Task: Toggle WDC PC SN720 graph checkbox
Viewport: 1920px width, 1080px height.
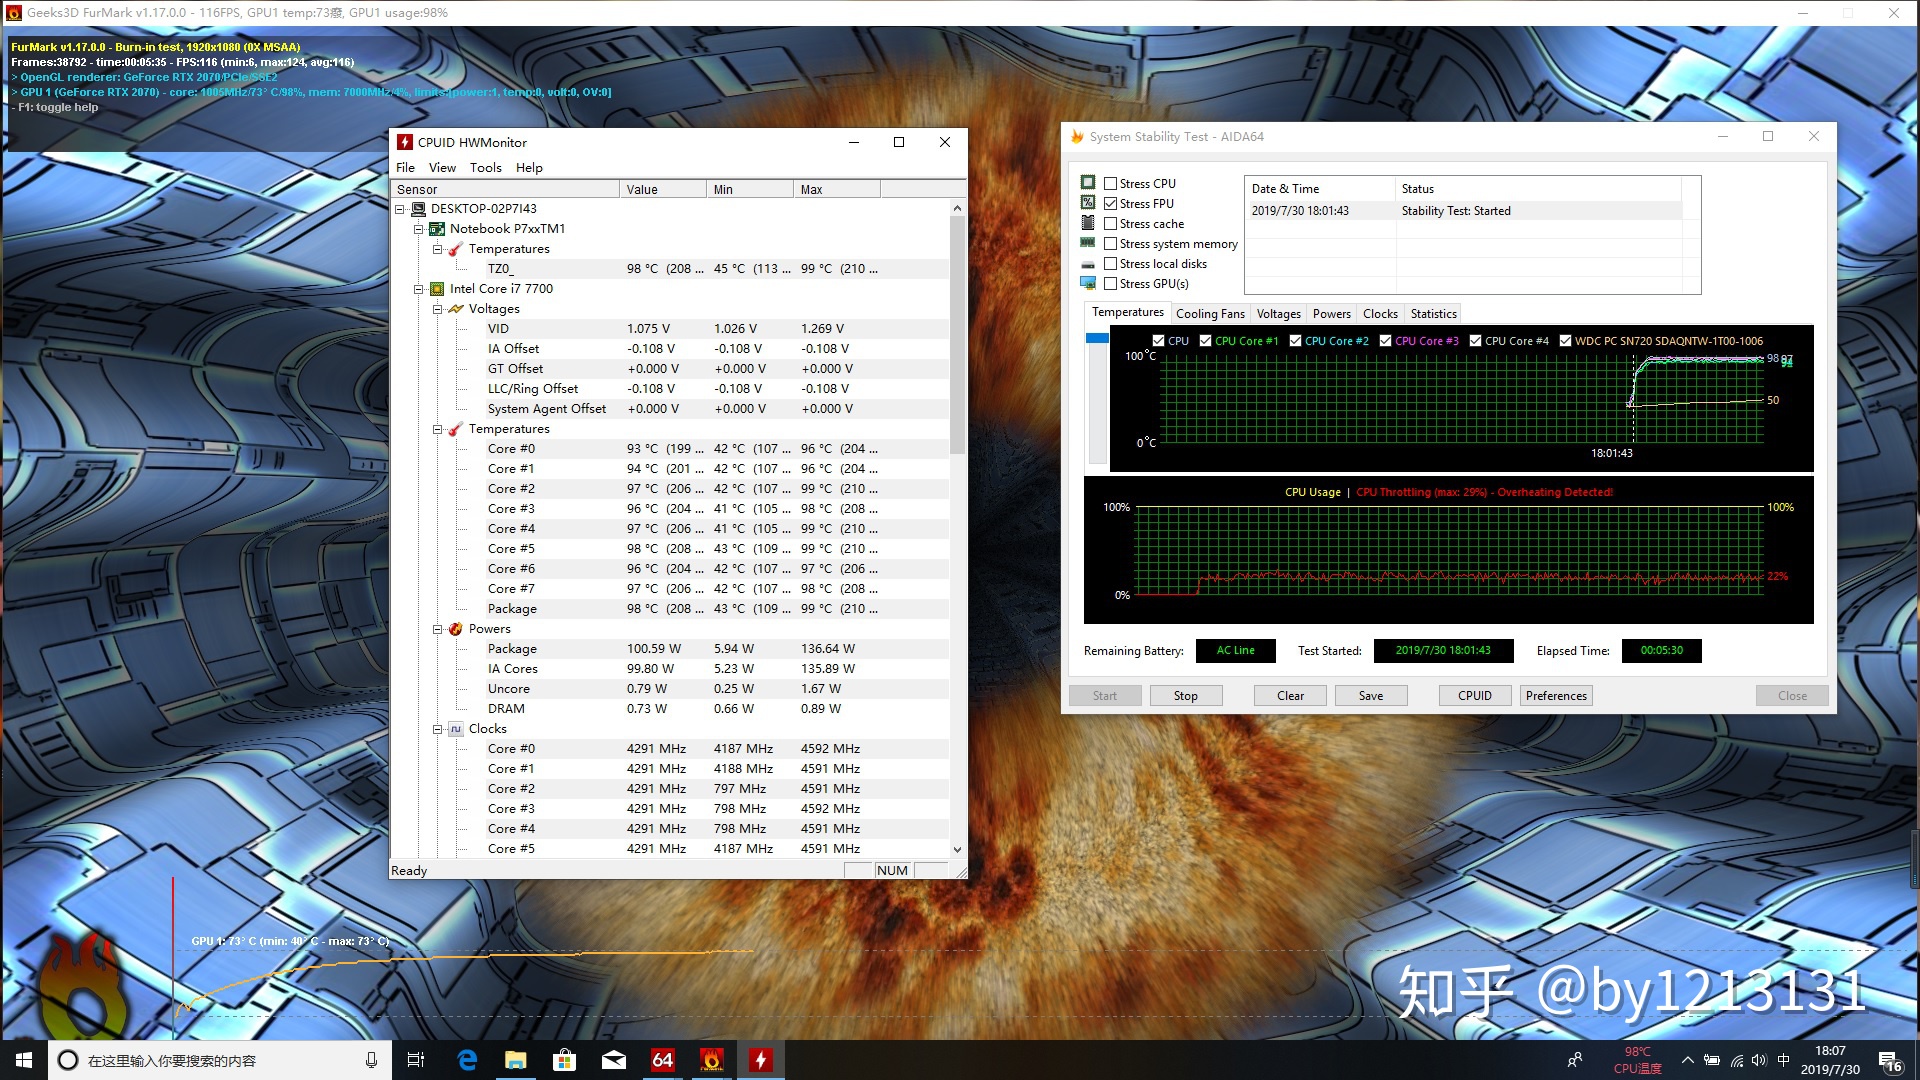Action: click(x=1565, y=341)
